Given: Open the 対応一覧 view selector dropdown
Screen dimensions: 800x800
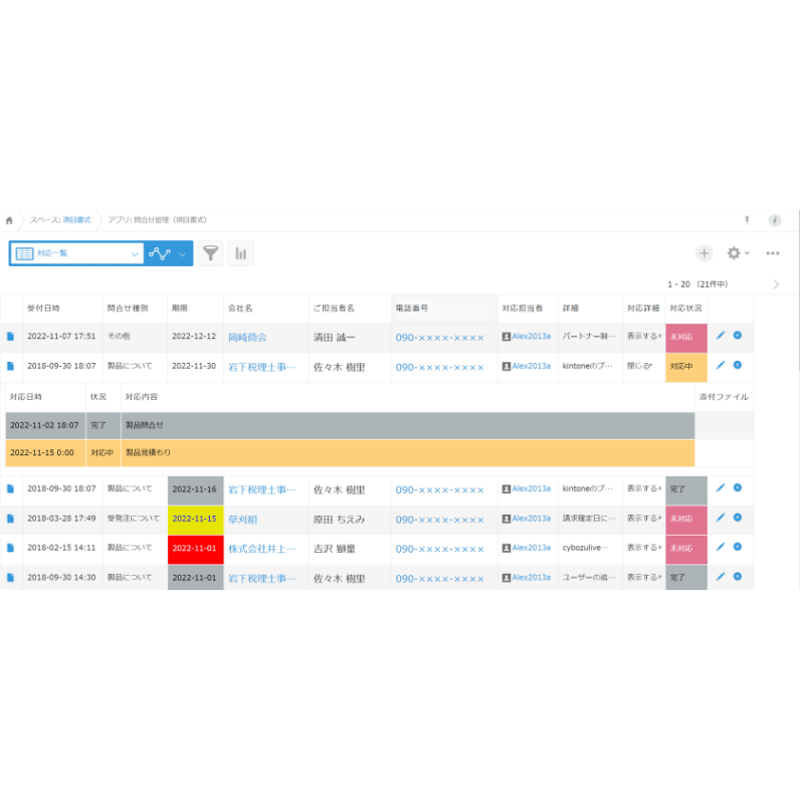Looking at the screenshot, I should point(77,253).
